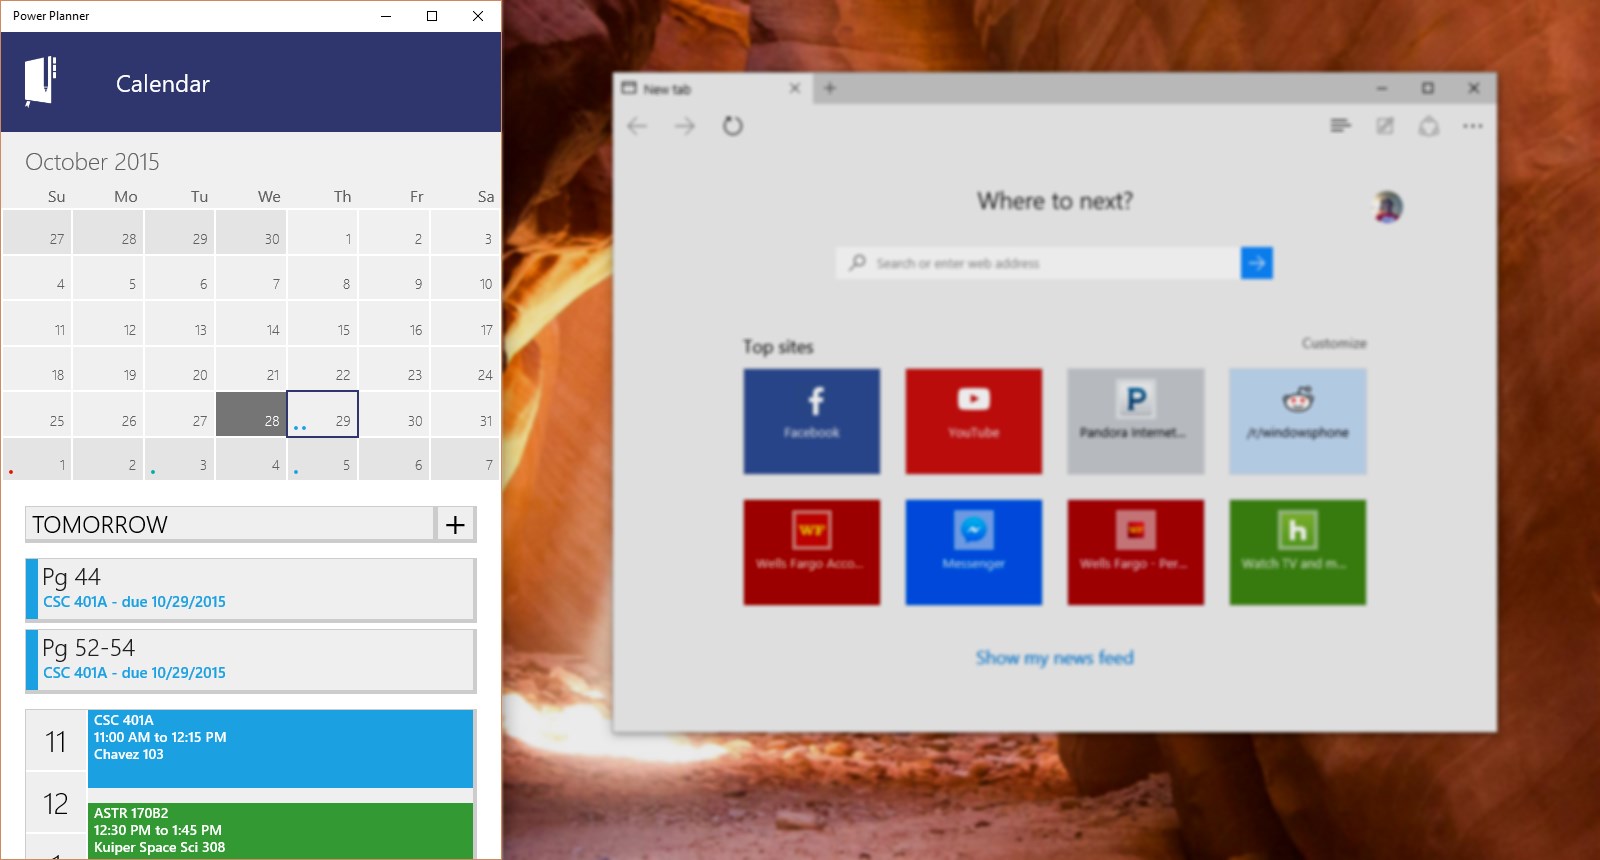Open the web note icon in the browser
Screen dimensions: 1600x860
[1385, 126]
